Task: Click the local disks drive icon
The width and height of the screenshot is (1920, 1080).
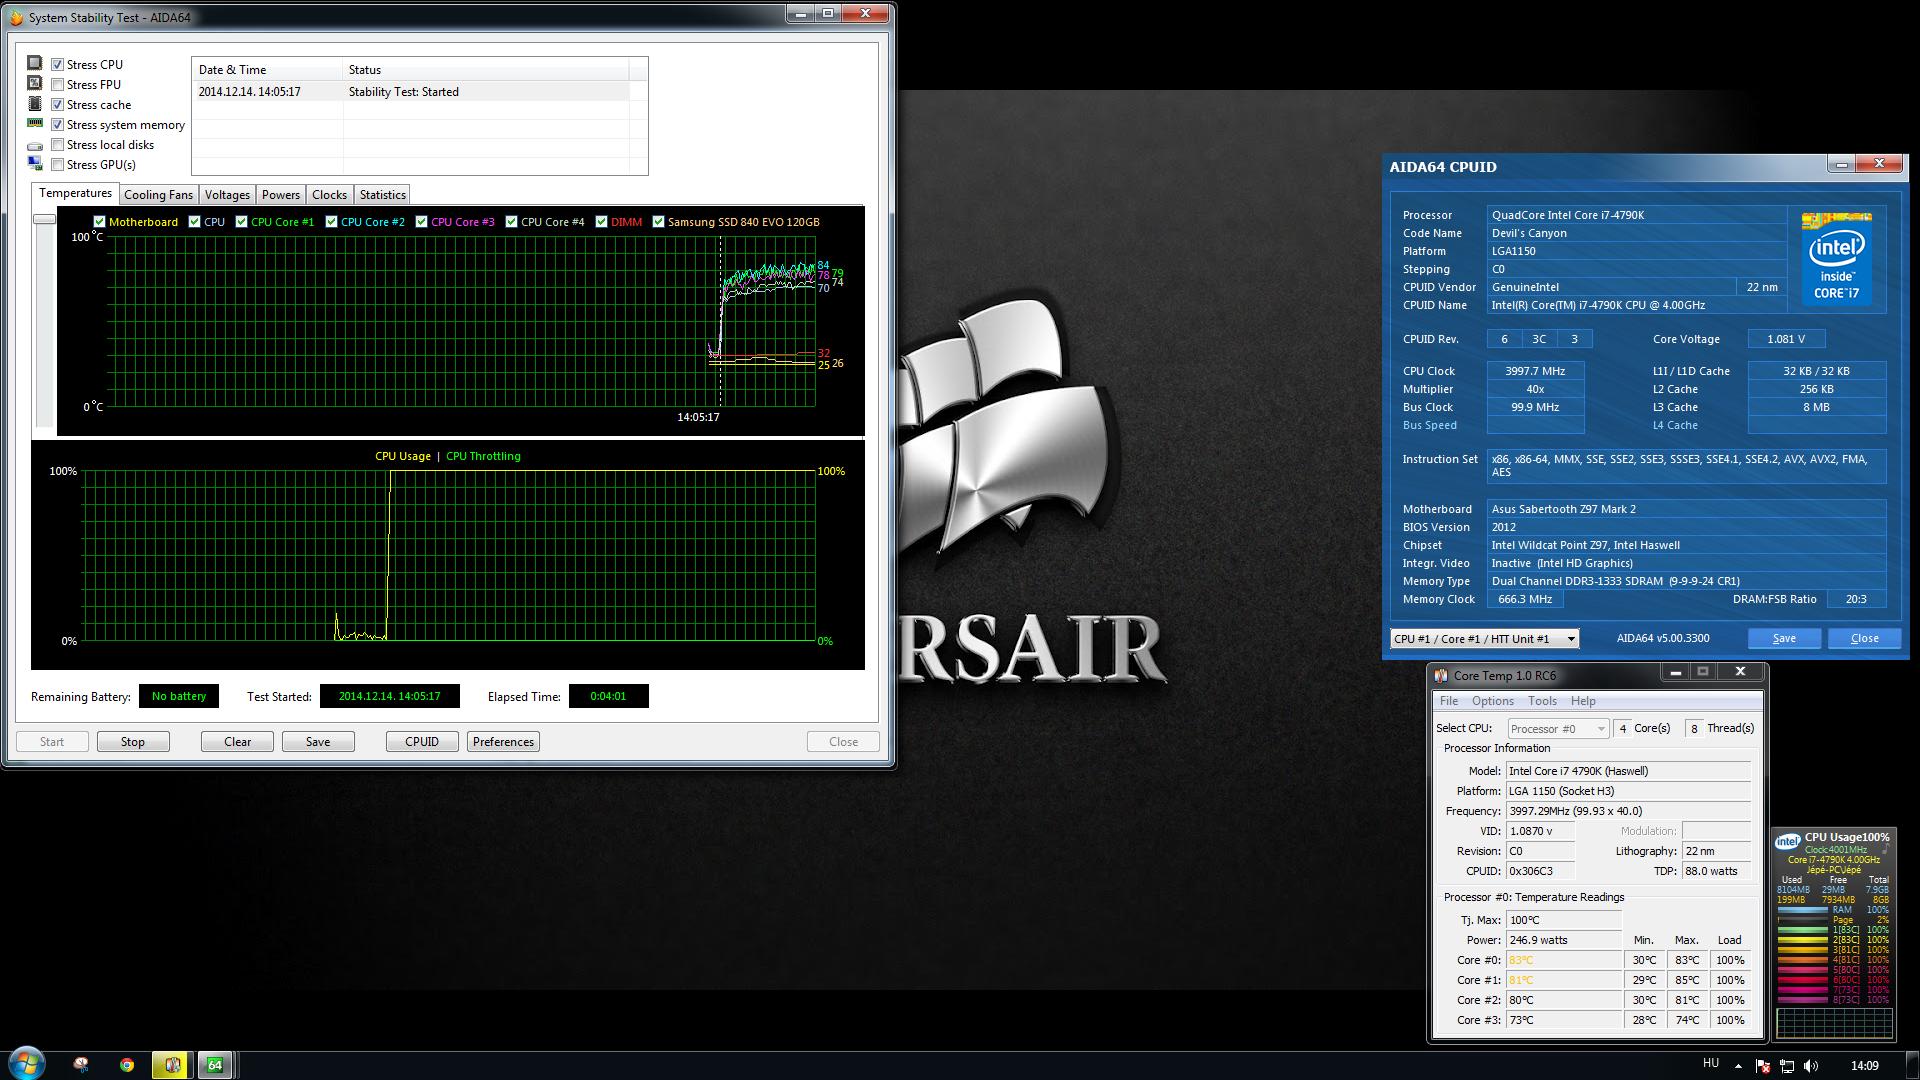Action: [35, 146]
